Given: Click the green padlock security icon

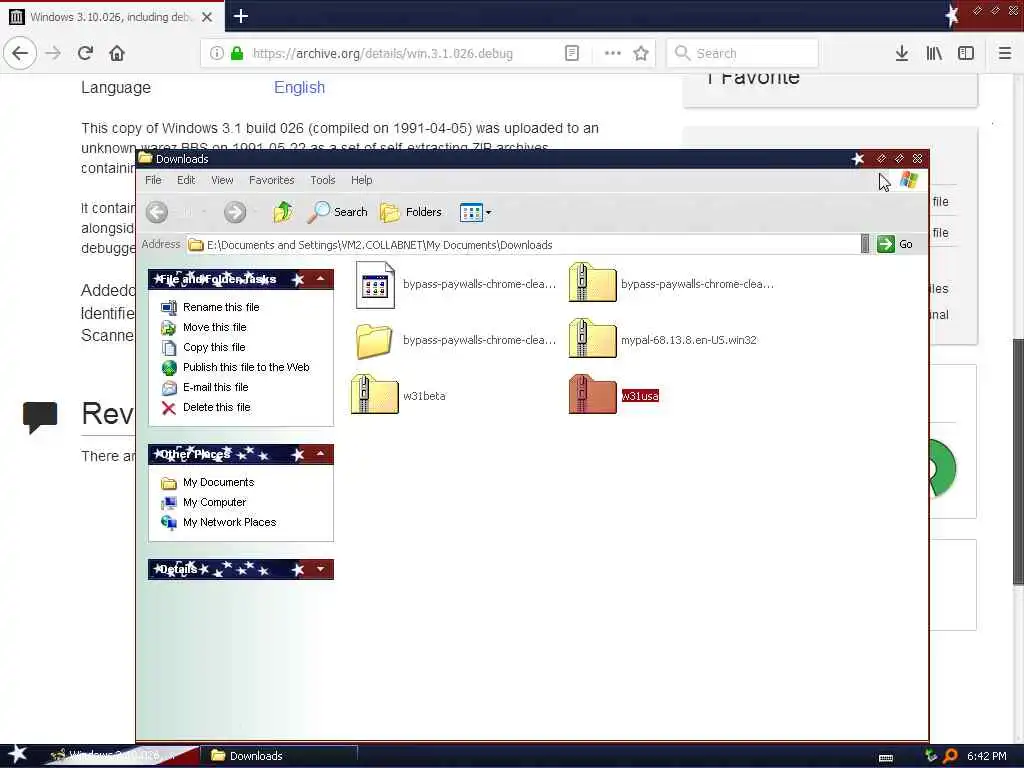Looking at the screenshot, I should pos(237,54).
